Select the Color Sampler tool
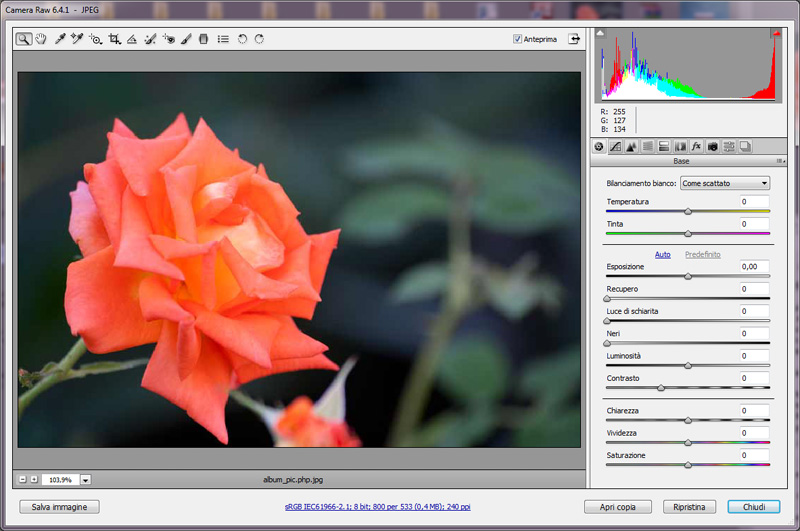 [77, 39]
